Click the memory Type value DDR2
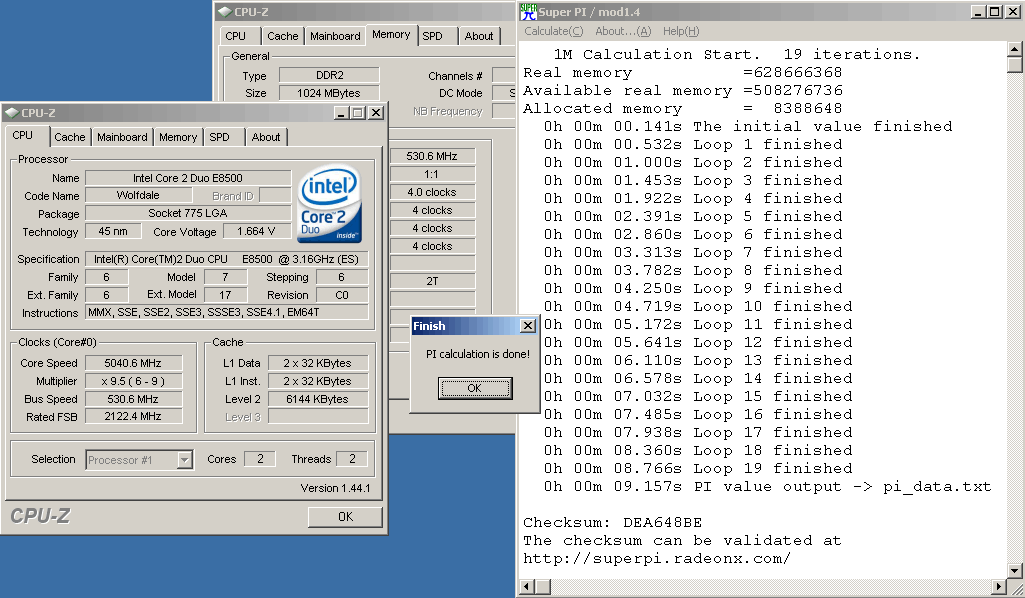1025x598 pixels. tap(329, 76)
